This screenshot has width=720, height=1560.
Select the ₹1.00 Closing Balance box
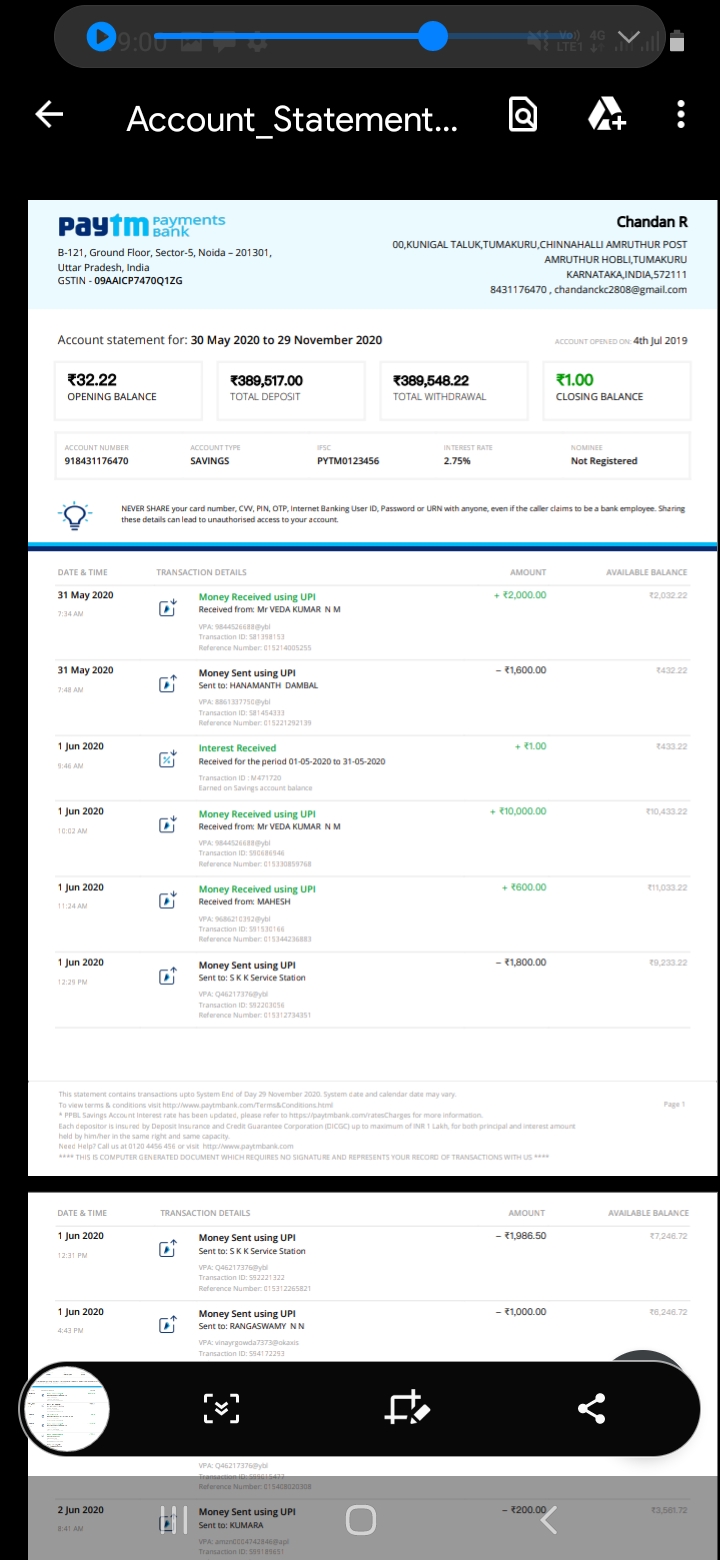(x=617, y=390)
